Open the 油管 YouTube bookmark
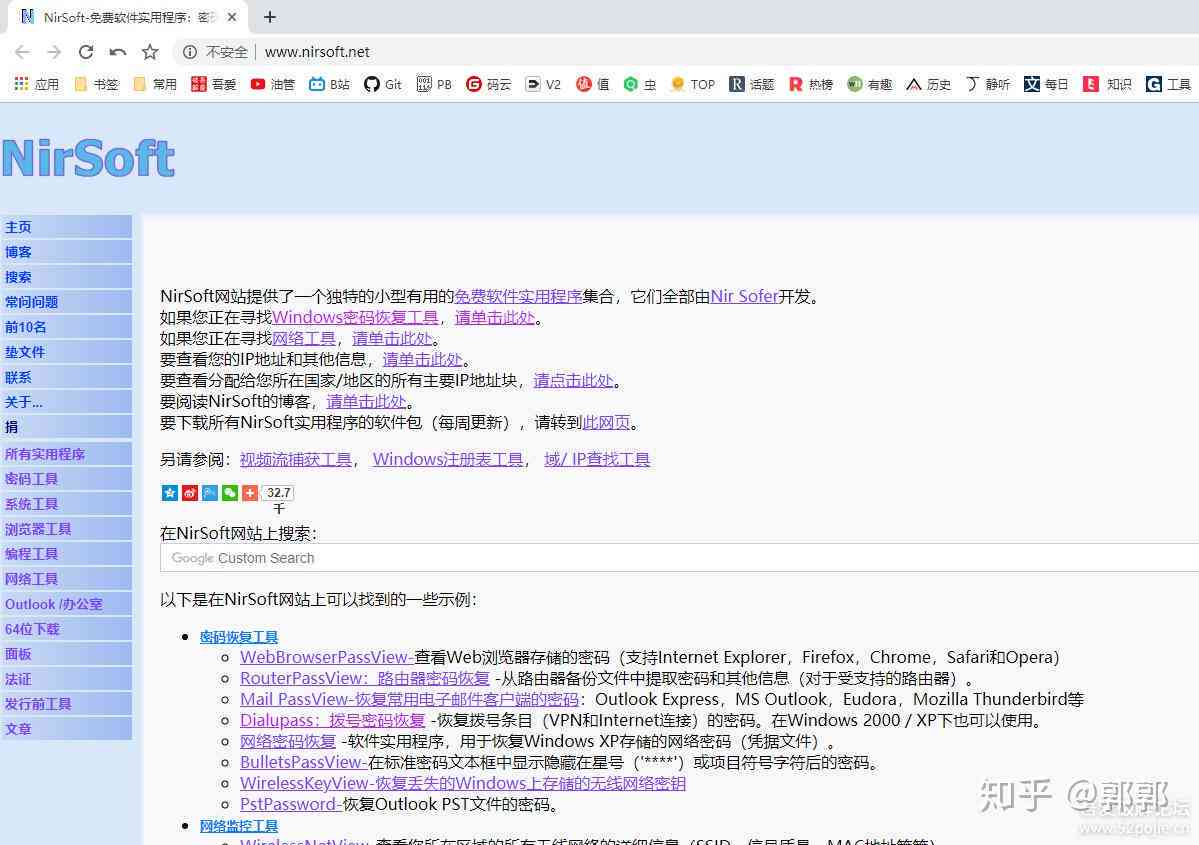1199x845 pixels. click(x=272, y=84)
